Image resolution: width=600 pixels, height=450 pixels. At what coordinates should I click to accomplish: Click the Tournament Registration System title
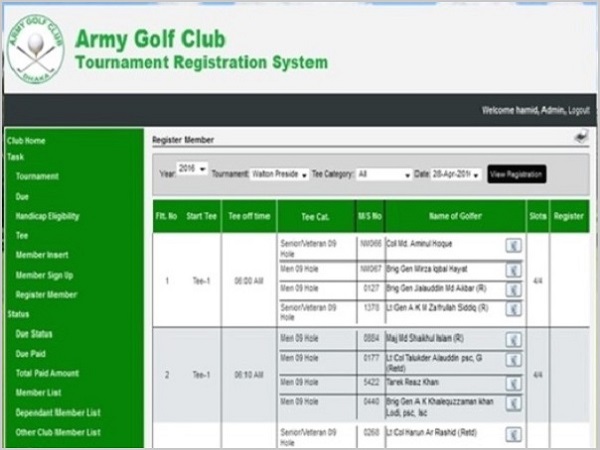pos(202,62)
